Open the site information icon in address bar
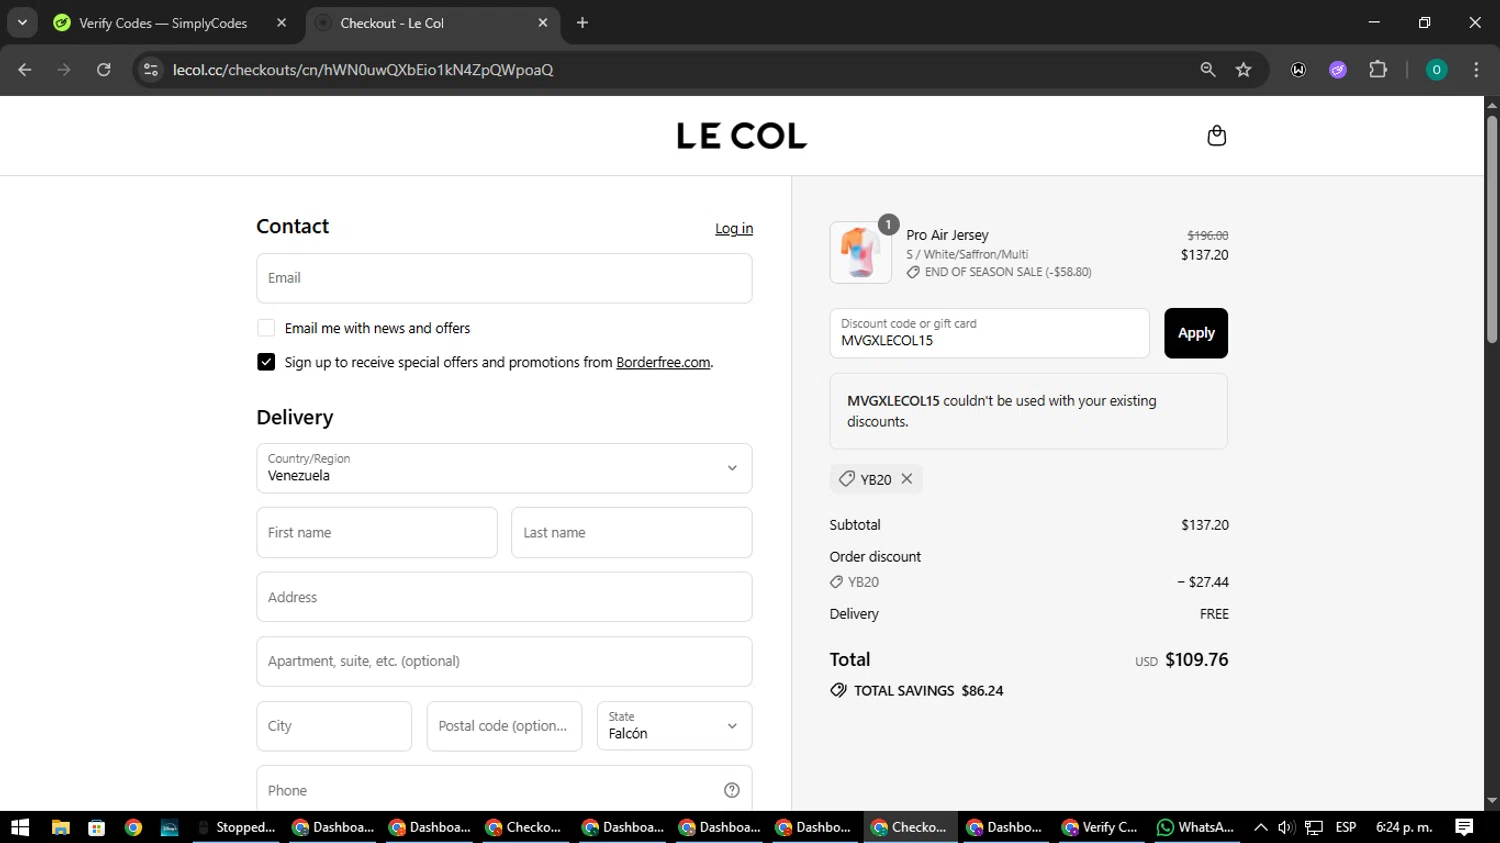 coord(151,69)
